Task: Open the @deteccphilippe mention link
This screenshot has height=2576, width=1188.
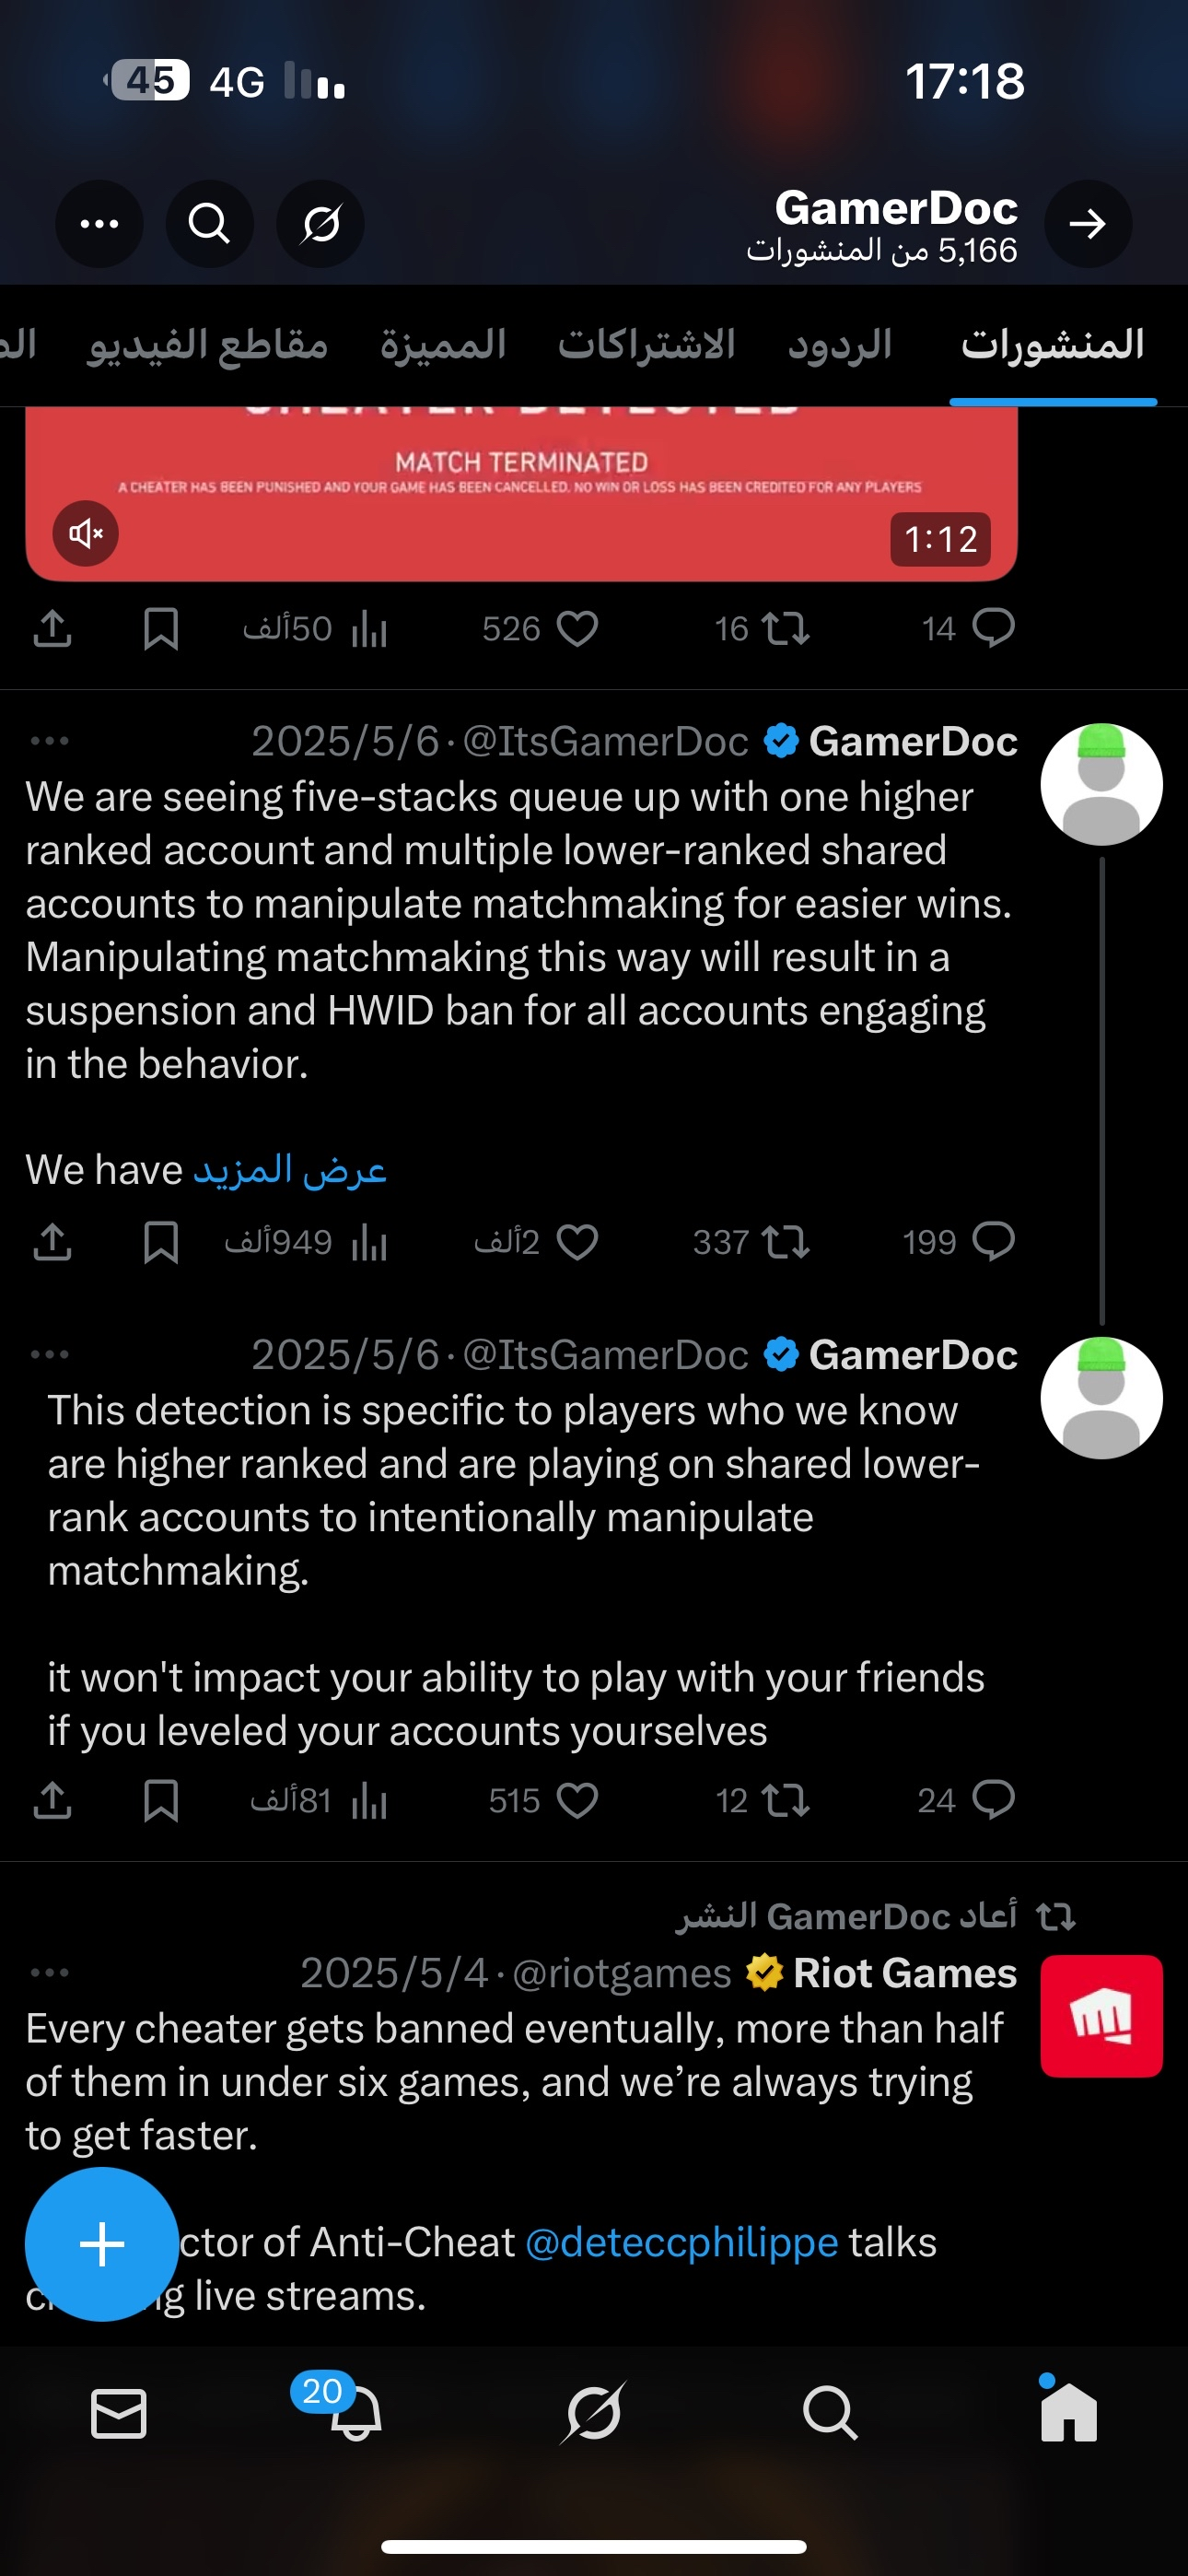Action: pos(681,2242)
